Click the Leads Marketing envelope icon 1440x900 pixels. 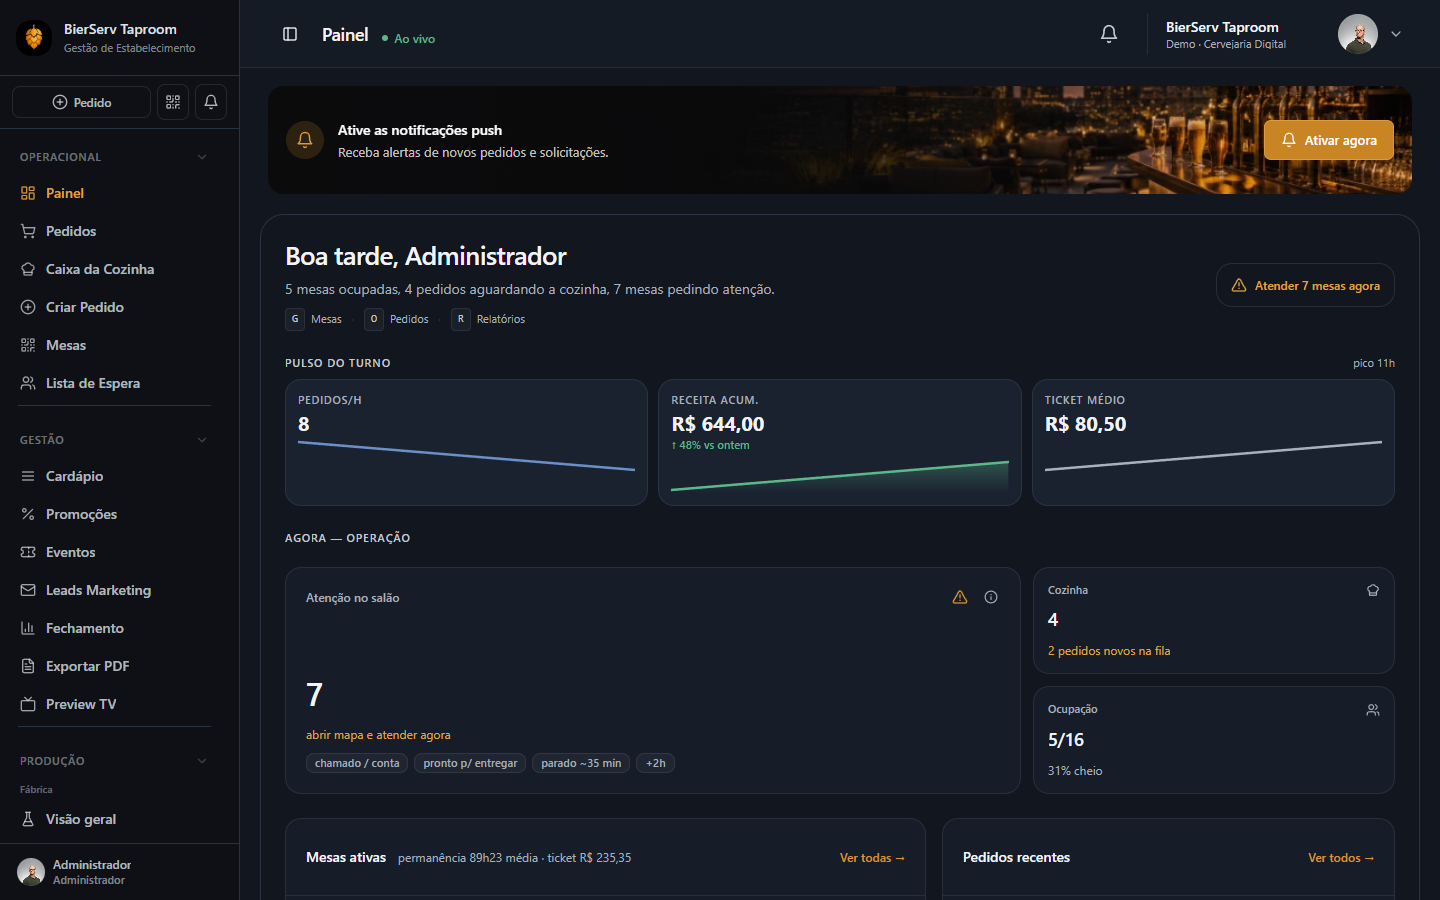(x=28, y=590)
